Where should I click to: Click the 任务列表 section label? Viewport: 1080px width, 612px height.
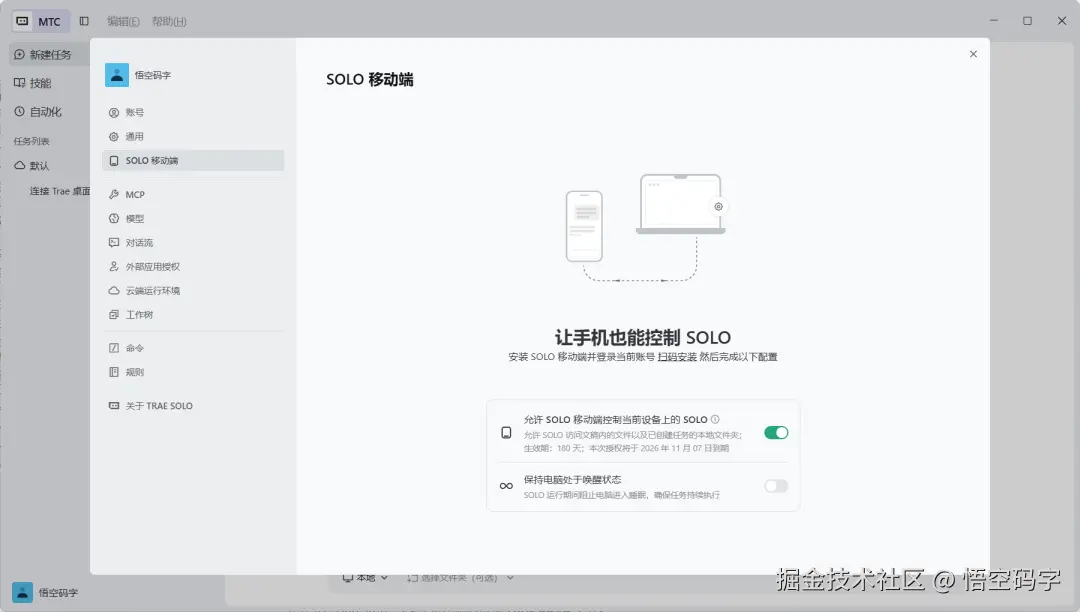point(31,141)
